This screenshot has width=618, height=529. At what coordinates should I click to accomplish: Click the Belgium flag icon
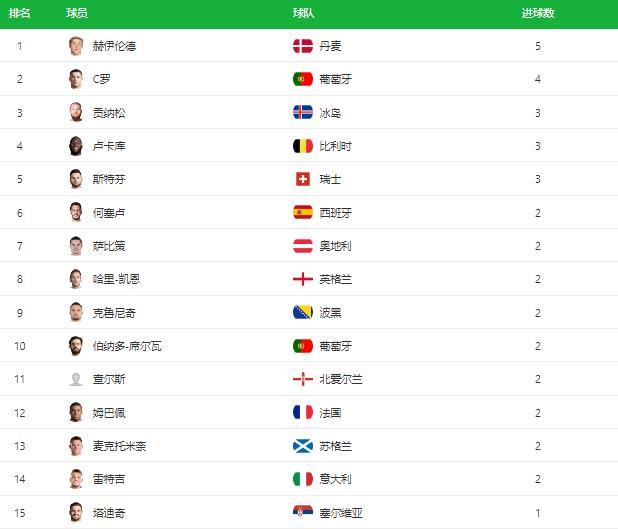click(303, 146)
